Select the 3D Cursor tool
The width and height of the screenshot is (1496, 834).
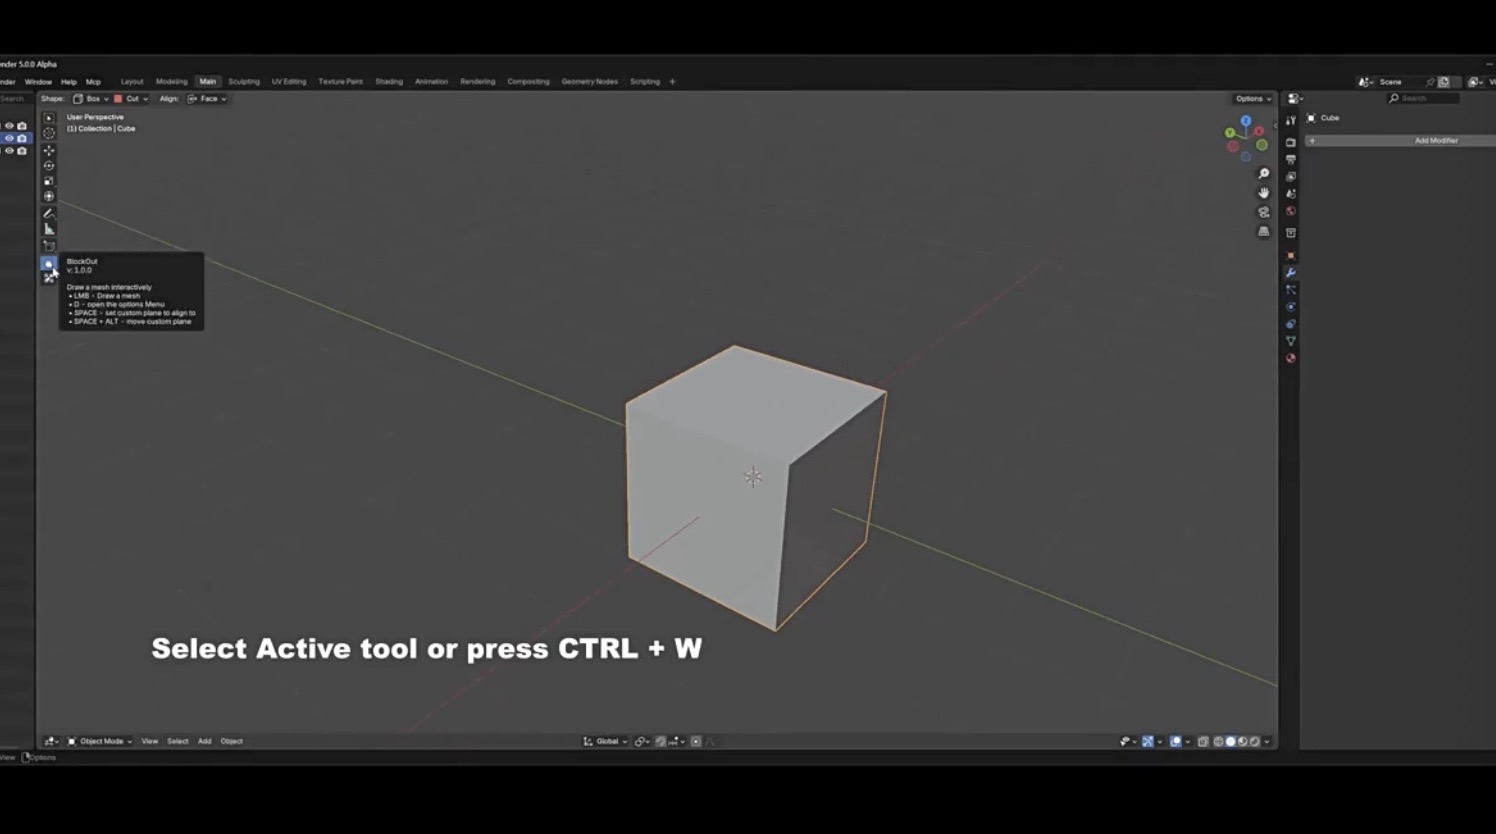pyautogui.click(x=49, y=133)
